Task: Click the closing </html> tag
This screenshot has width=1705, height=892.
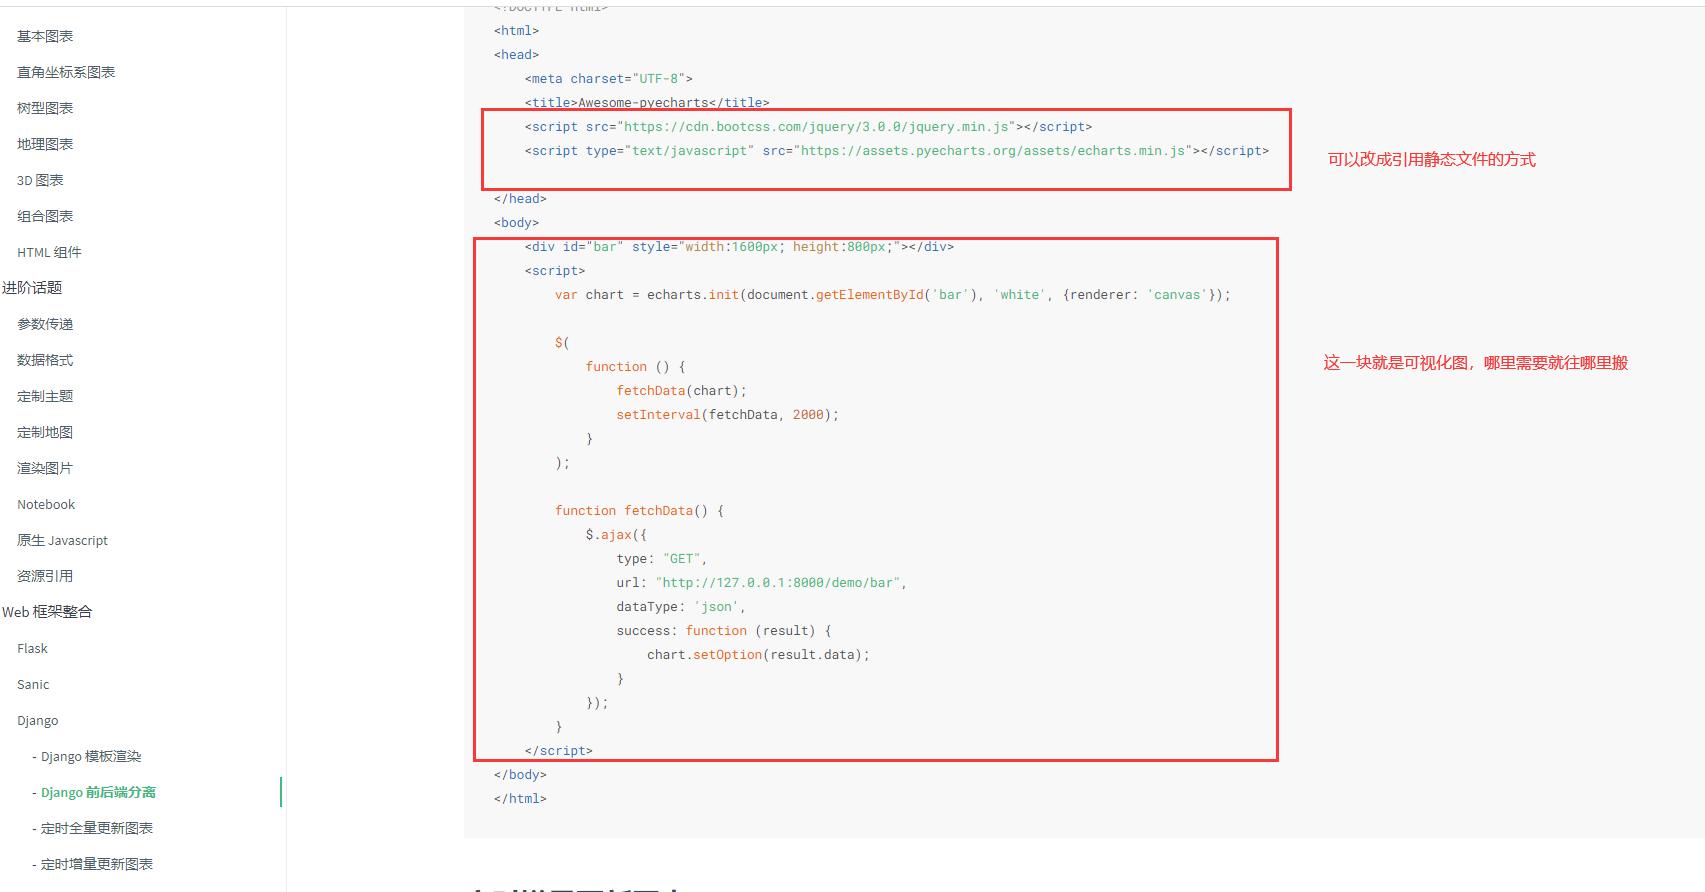Action: click(520, 799)
